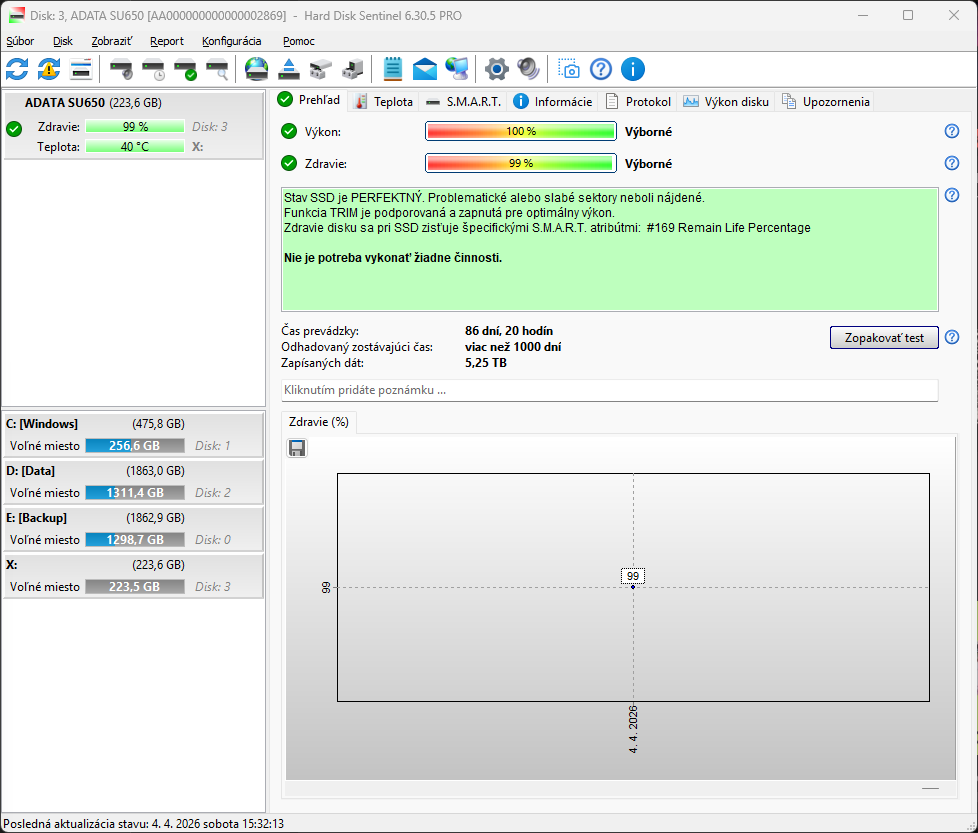Click the computer tower with drives icon
Viewport: 978px width, 833px height.
pyautogui.click(x=353, y=69)
